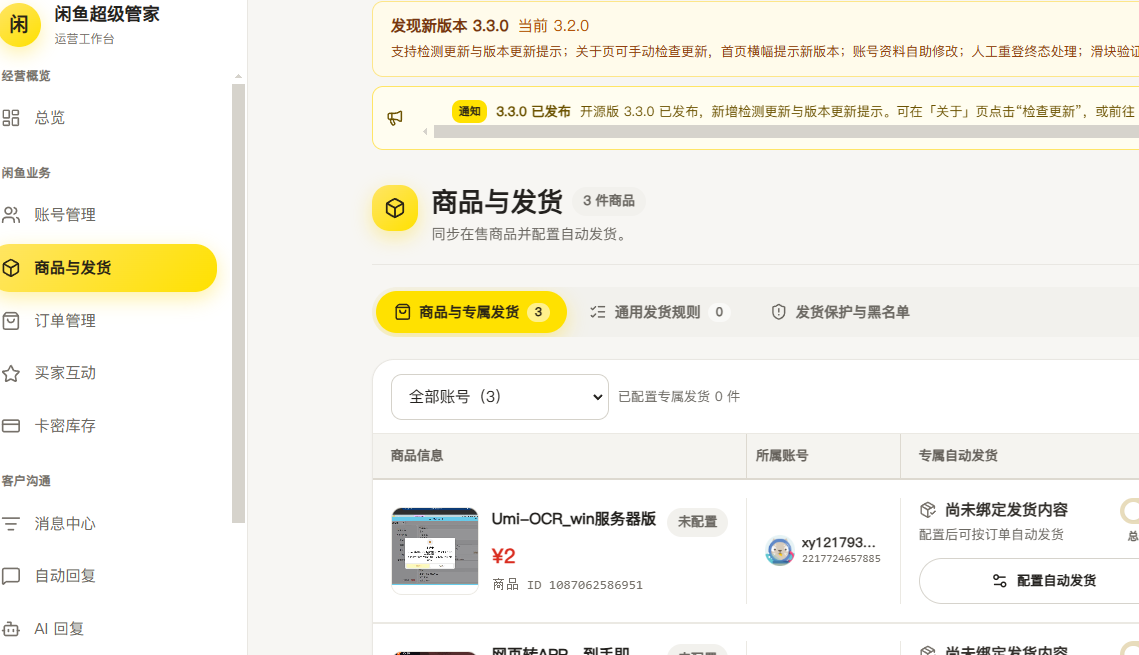Click the announcement megaphone icon
Image resolution: width=1139 pixels, height=655 pixels.
tap(395, 118)
